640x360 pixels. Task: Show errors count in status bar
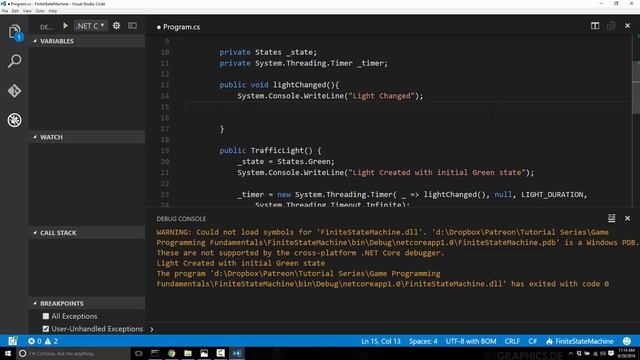pyautogui.click(x=35, y=341)
